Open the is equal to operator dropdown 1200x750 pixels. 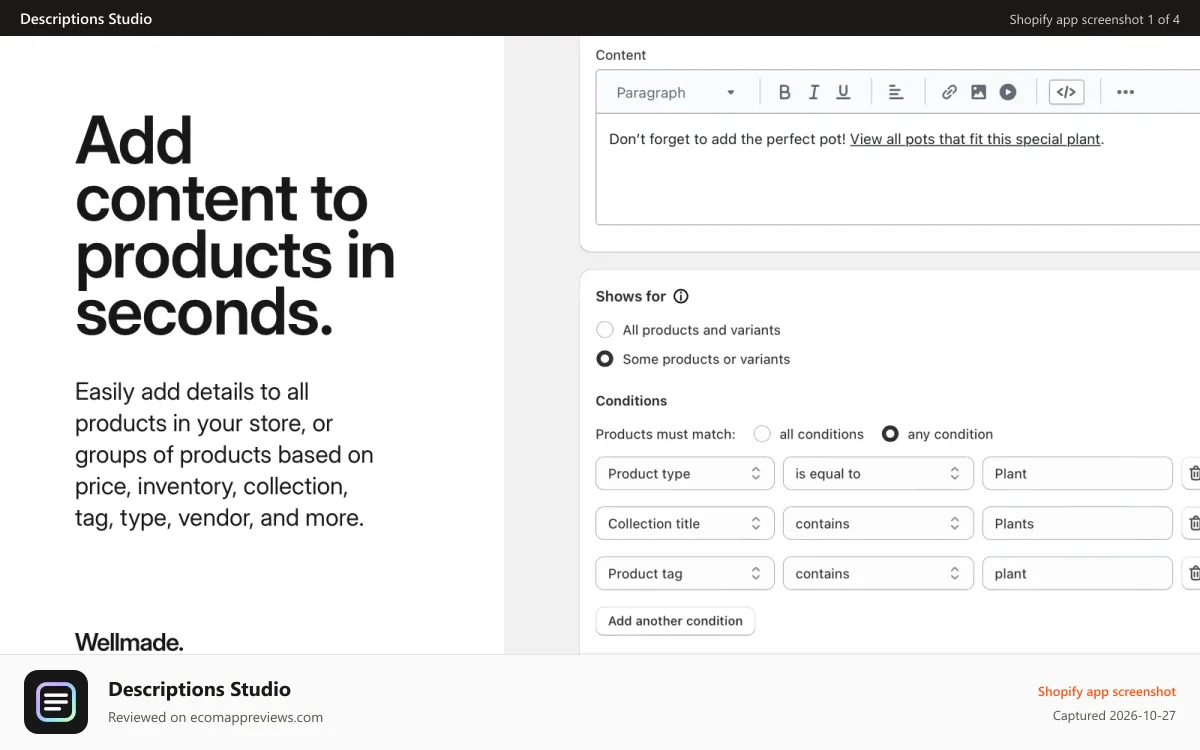pos(878,473)
